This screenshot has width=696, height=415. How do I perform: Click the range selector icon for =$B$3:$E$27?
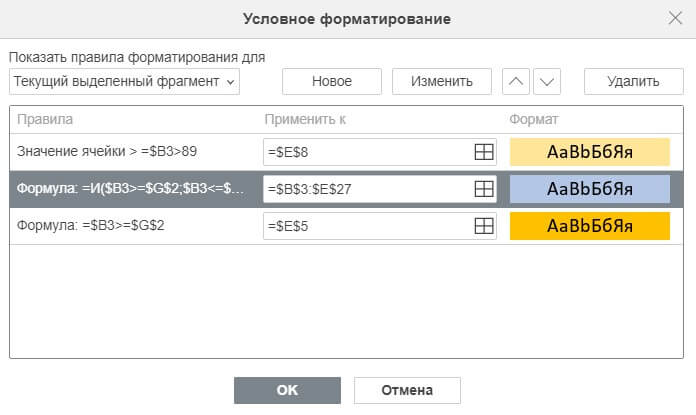coord(483,189)
